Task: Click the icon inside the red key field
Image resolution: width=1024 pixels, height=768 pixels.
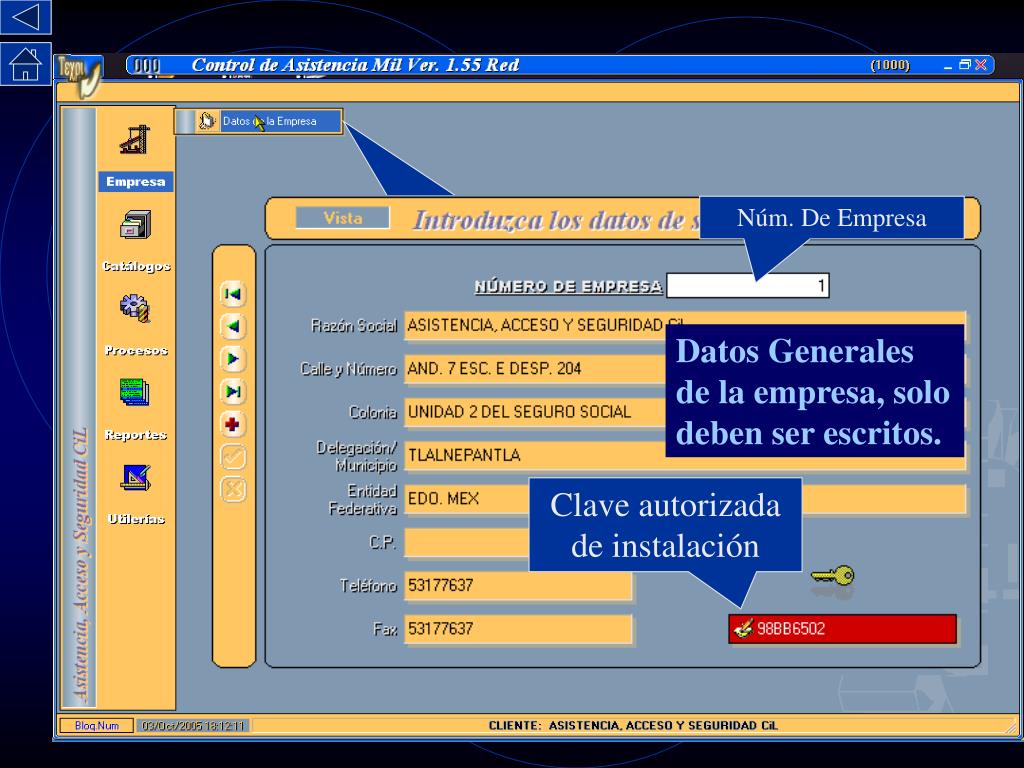Action: tap(743, 628)
